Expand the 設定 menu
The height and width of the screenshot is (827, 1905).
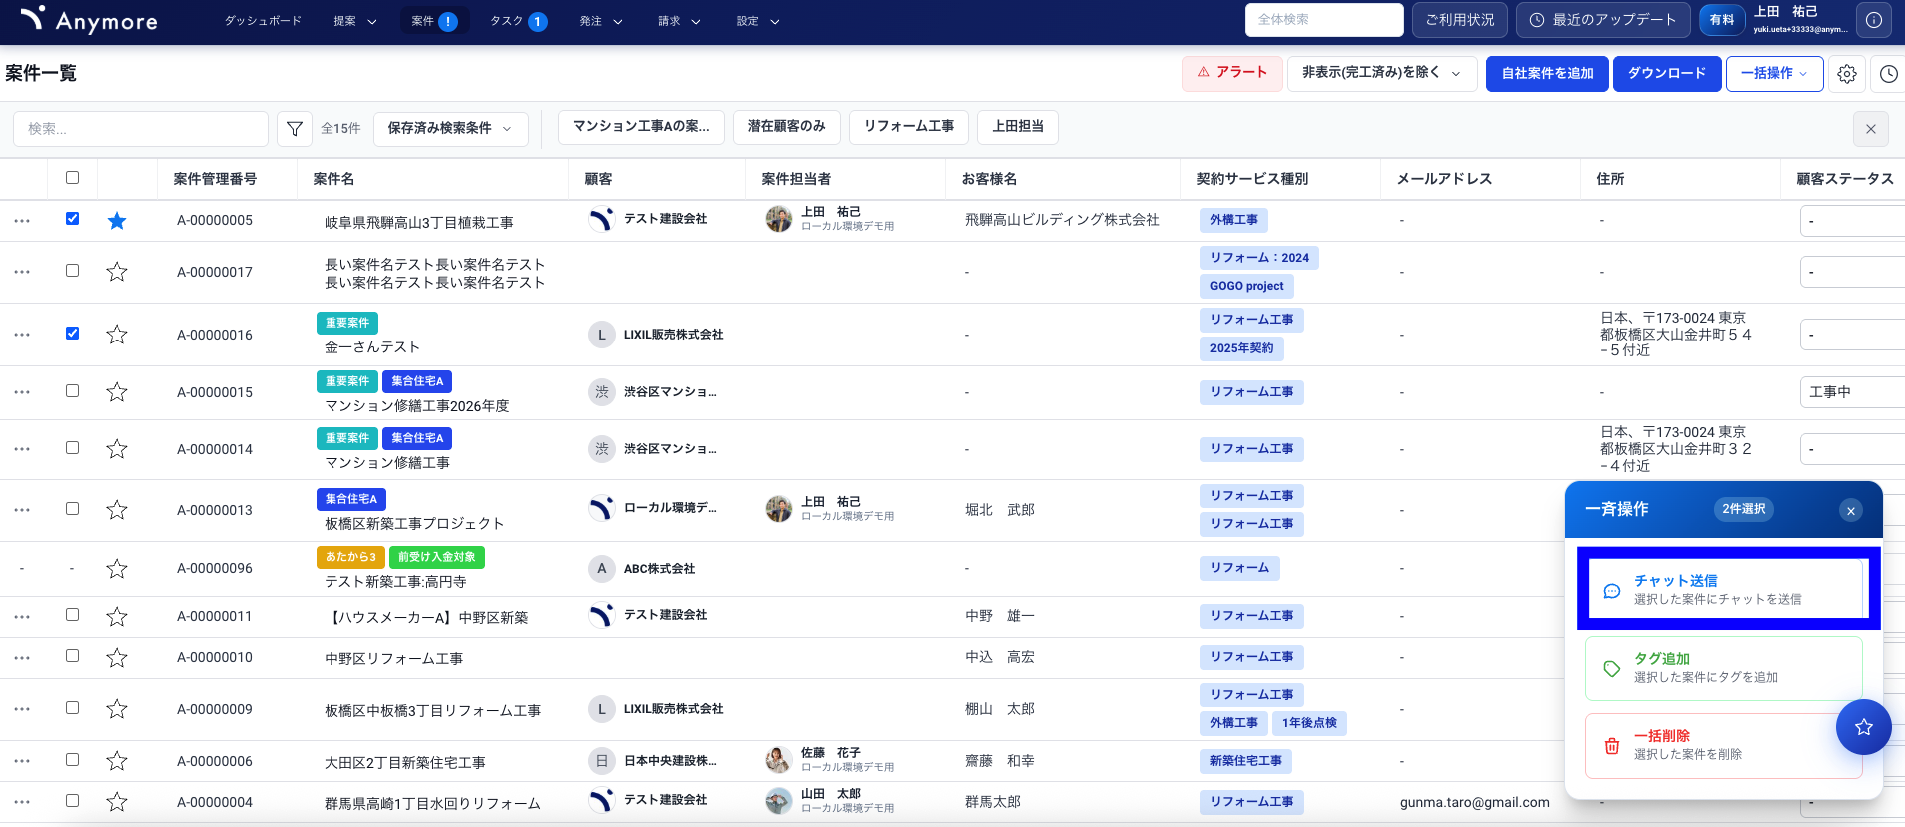(x=758, y=21)
